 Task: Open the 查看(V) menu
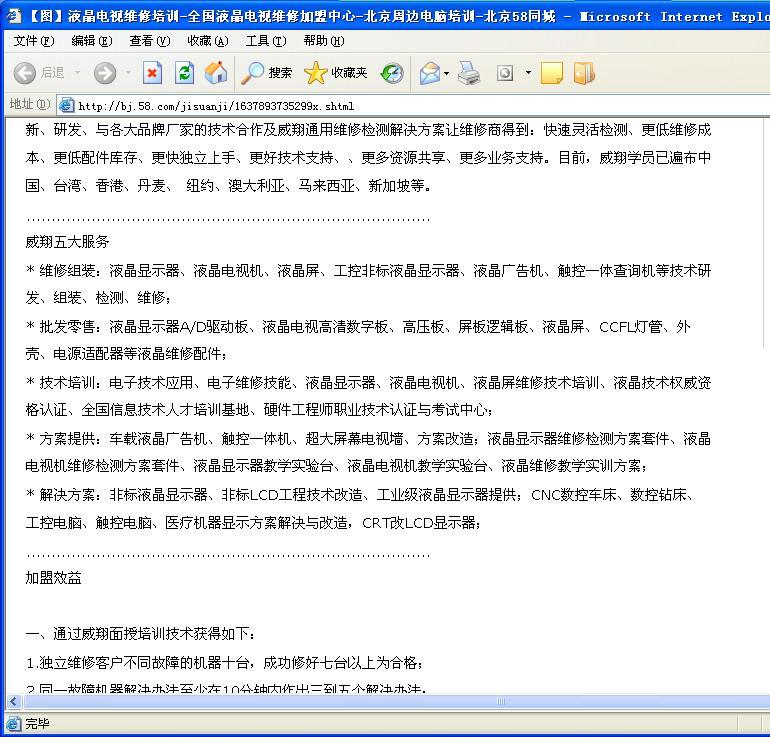point(149,41)
